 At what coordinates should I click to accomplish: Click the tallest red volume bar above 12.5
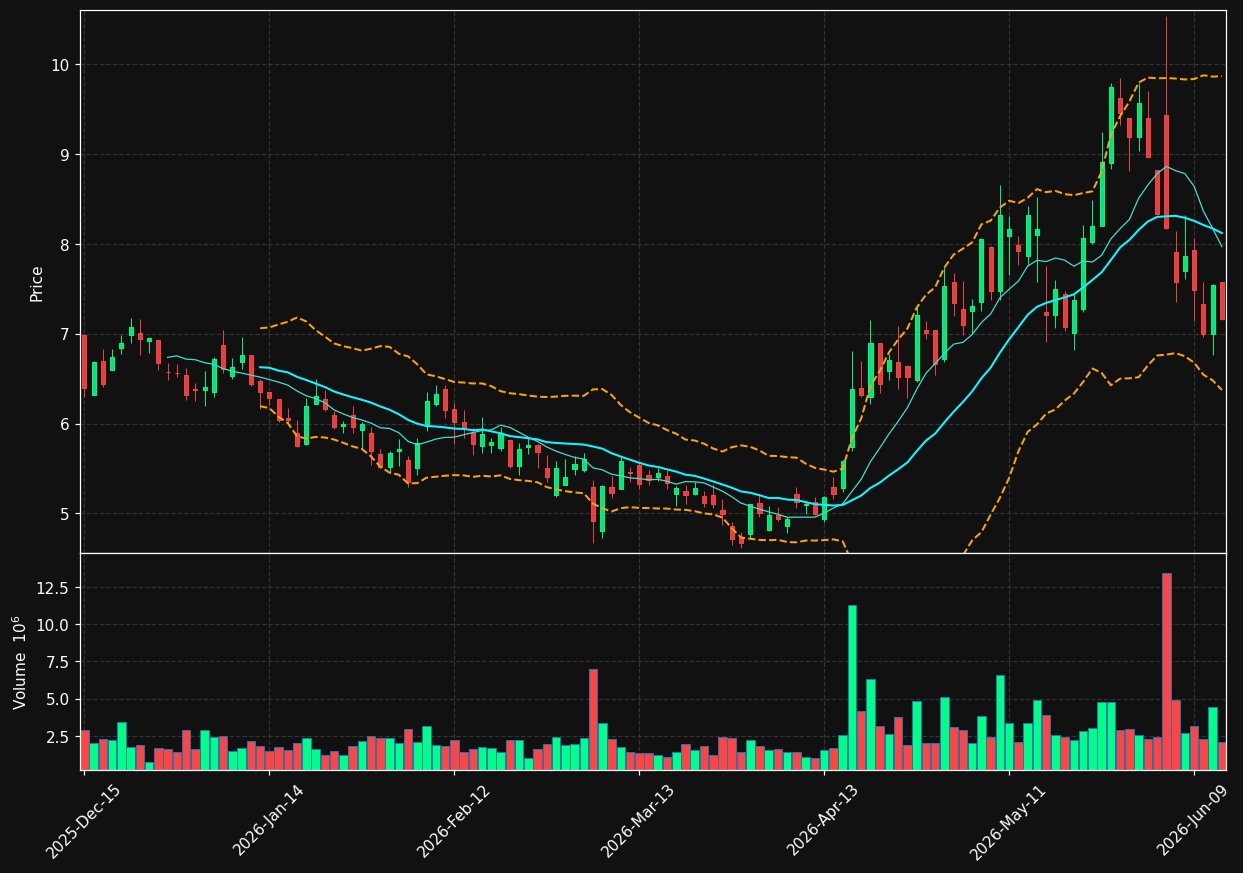point(1166,671)
